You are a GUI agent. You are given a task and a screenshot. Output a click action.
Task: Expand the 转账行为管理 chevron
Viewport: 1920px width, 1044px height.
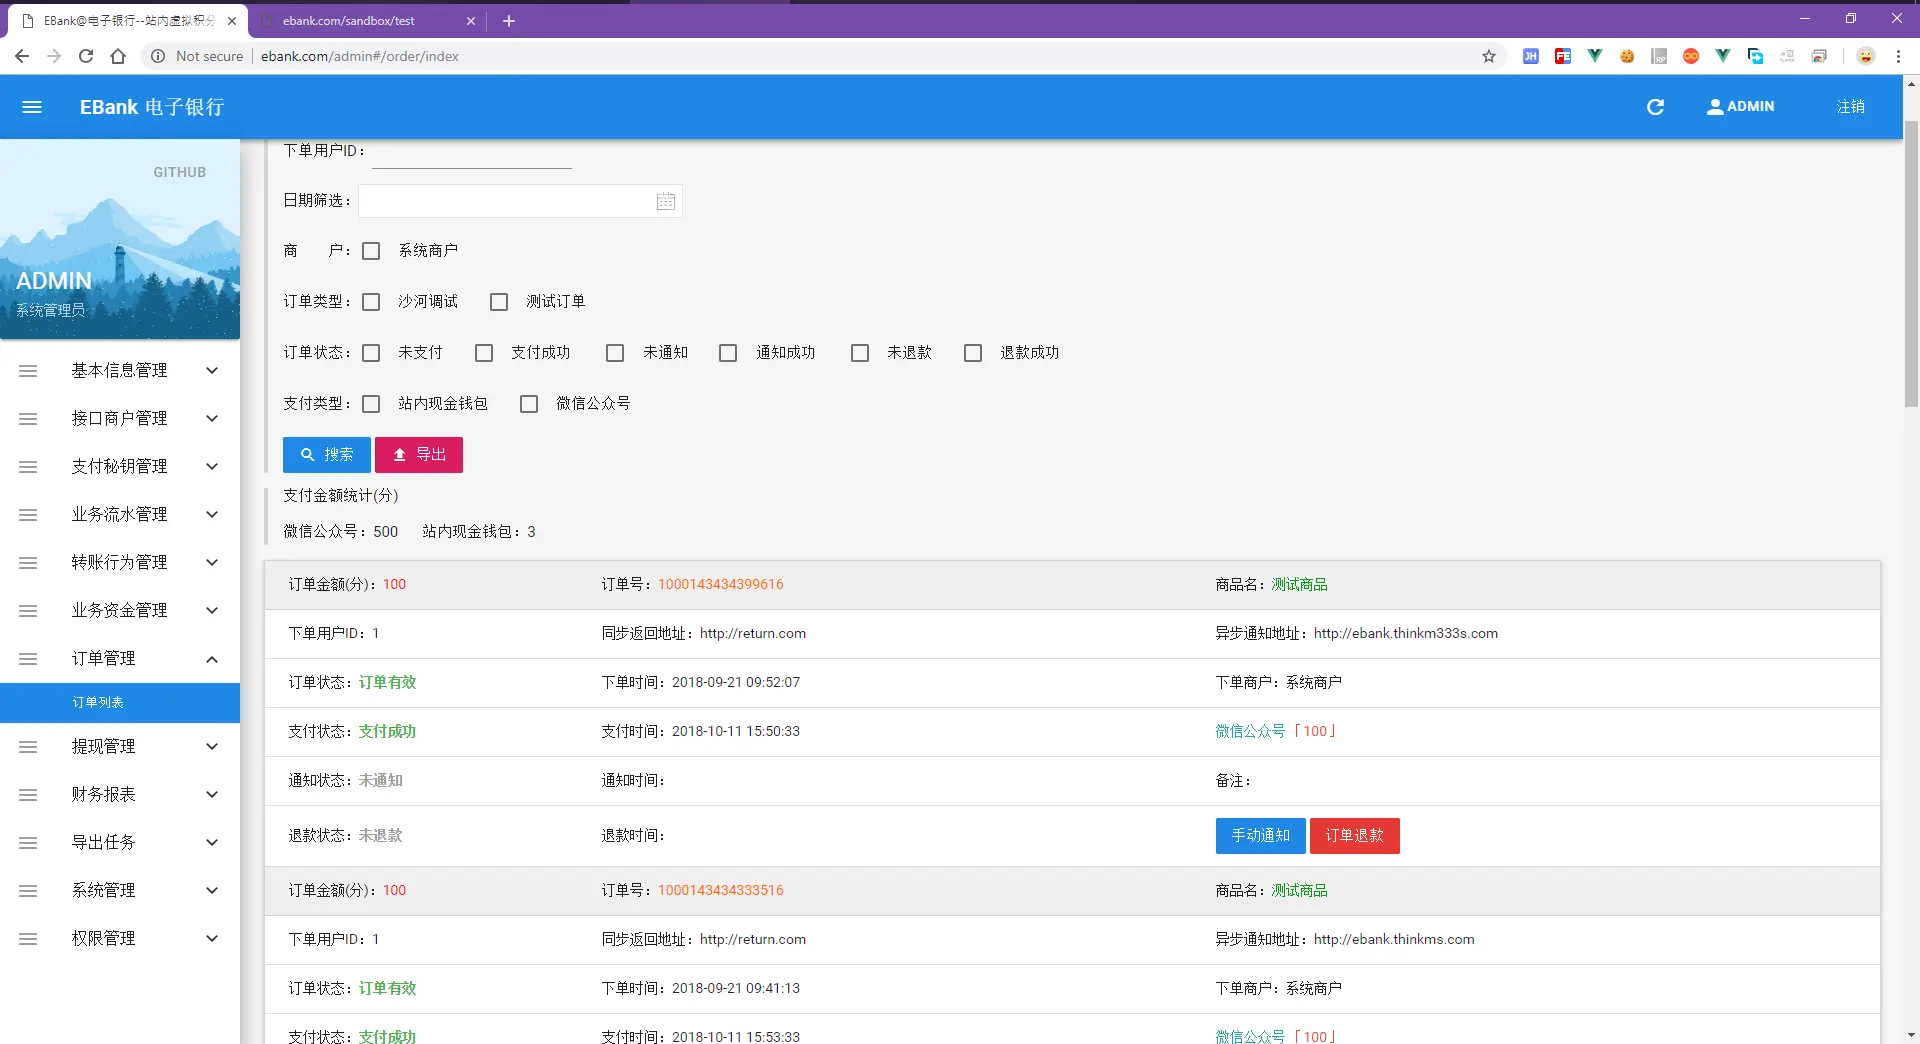(x=212, y=563)
